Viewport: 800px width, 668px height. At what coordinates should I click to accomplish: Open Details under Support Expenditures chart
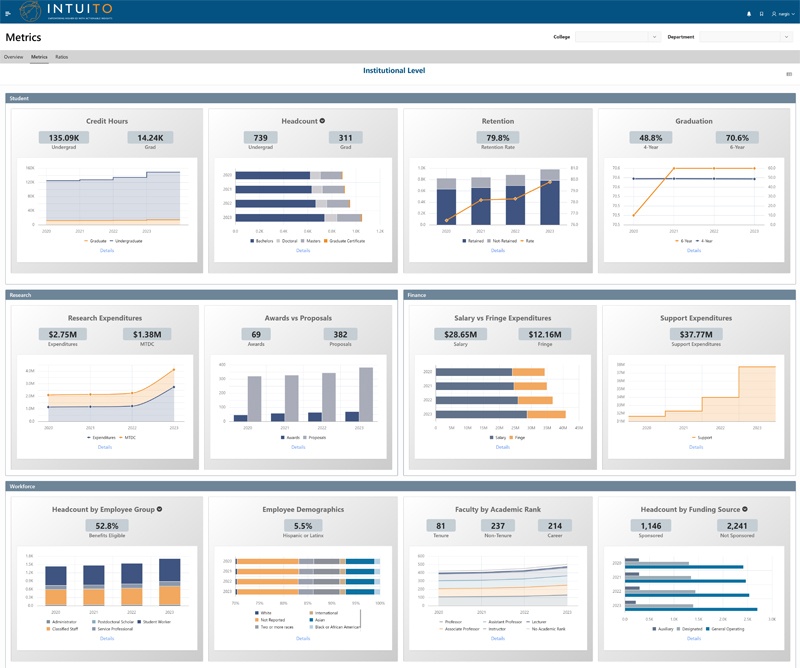696,447
